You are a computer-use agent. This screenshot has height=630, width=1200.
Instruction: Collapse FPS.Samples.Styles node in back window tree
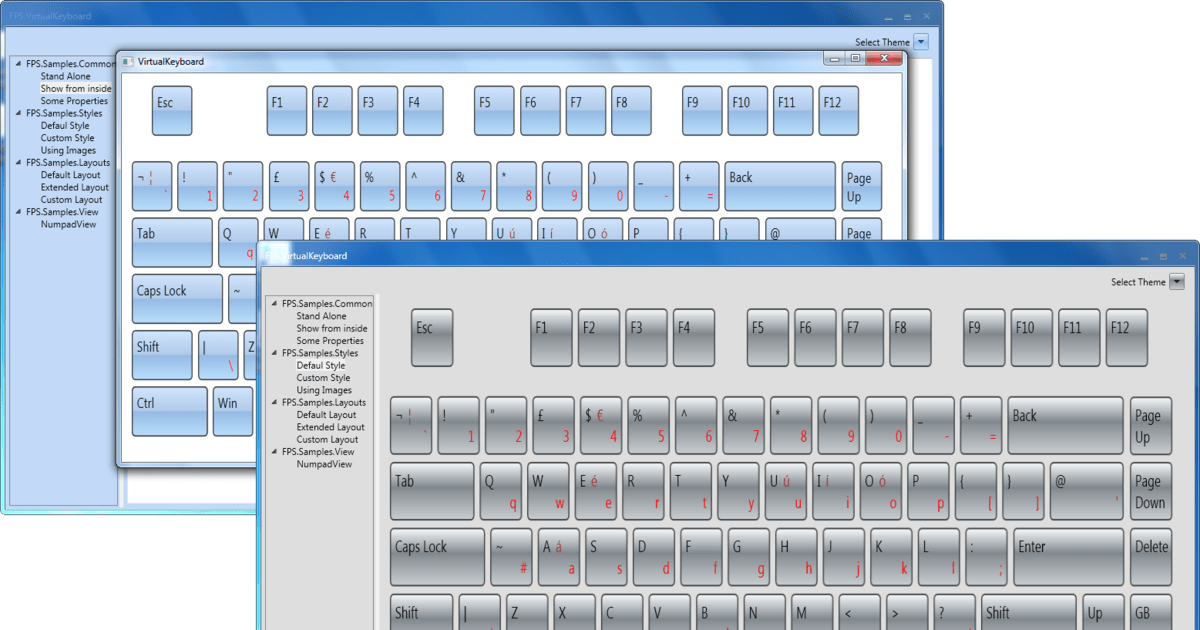click(18, 113)
